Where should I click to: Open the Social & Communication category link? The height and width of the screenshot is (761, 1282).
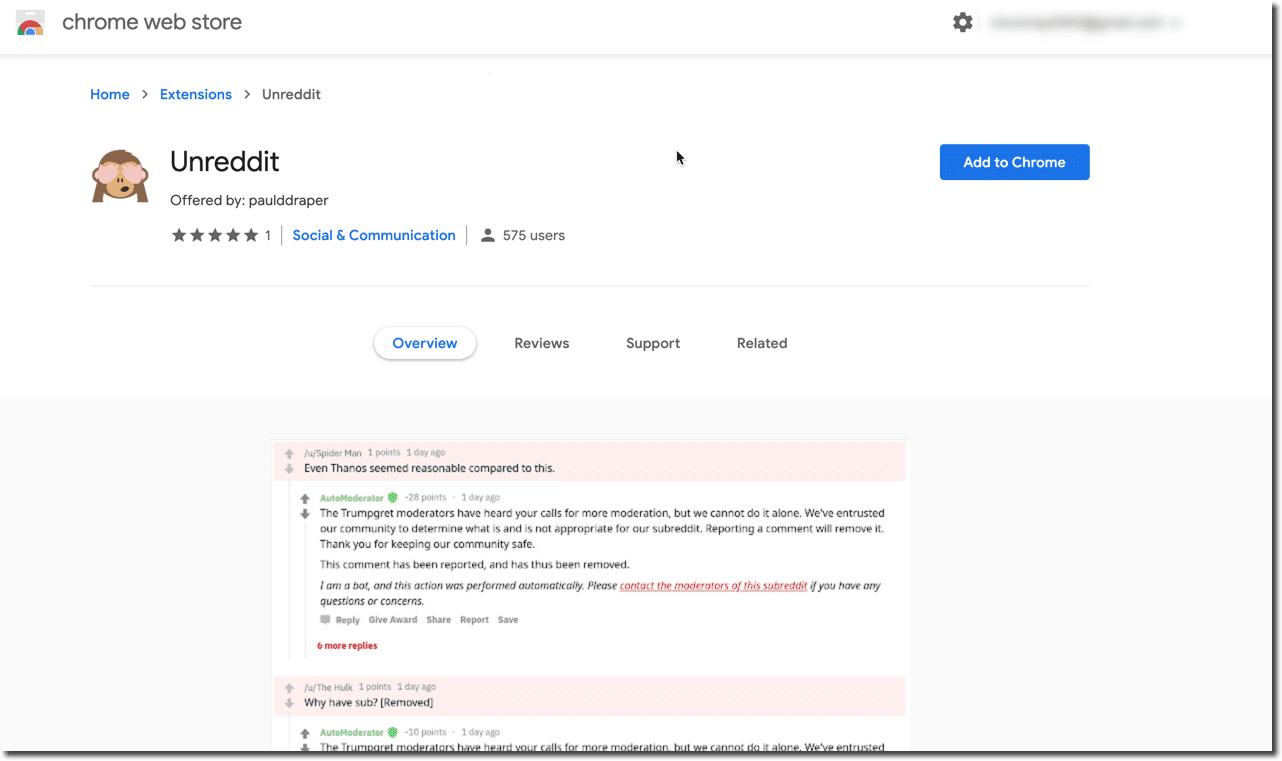pyautogui.click(x=374, y=235)
